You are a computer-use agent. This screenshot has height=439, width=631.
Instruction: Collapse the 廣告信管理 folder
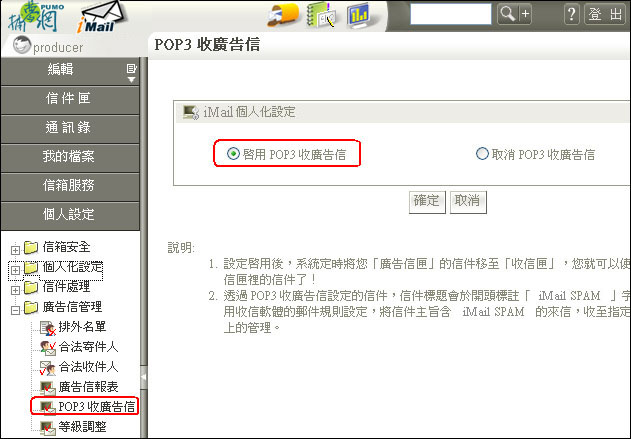coord(15,310)
